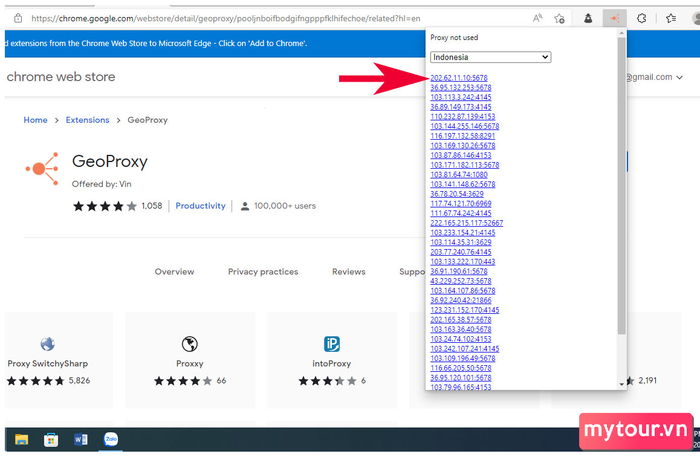
Task: Select proxy 103.109.196.49:5678
Action: tap(462, 358)
